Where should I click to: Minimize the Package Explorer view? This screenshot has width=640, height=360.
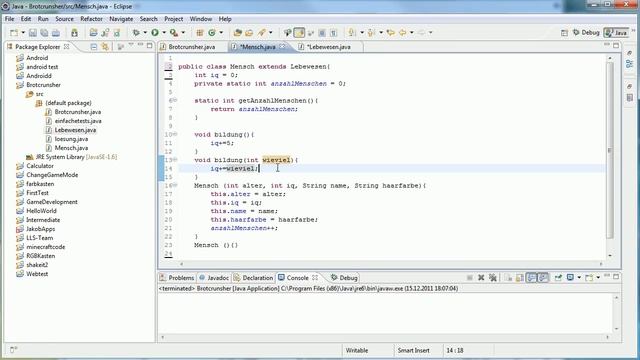140,45
